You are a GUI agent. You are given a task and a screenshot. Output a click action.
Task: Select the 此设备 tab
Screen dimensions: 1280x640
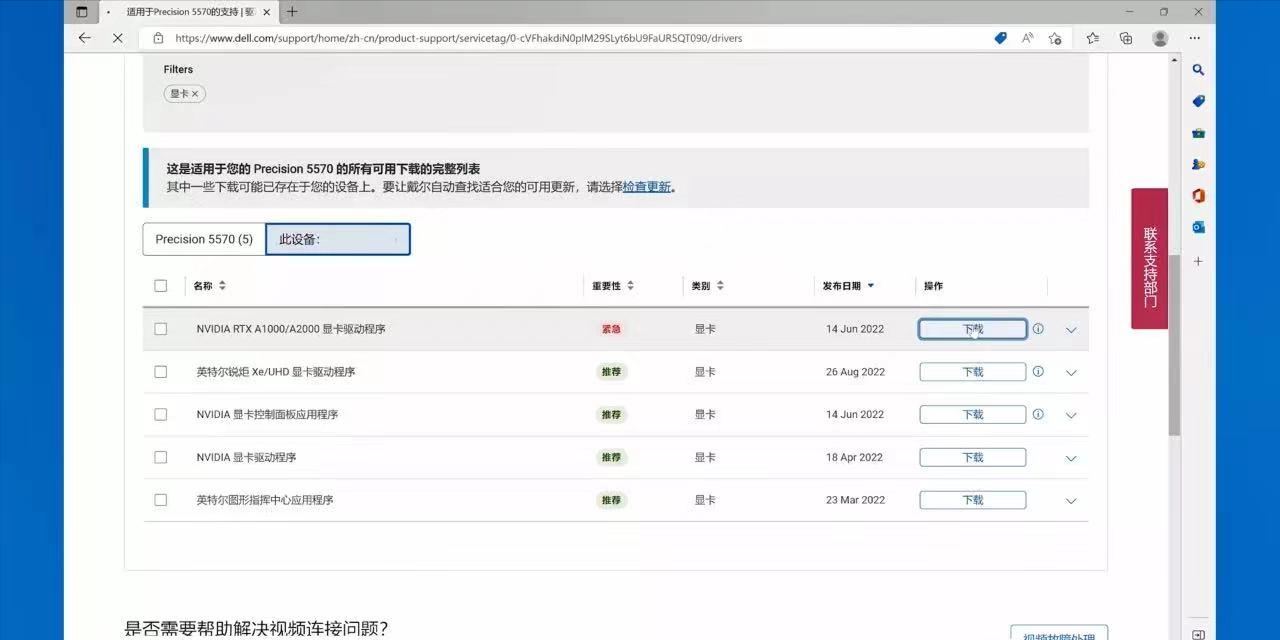tap(337, 238)
